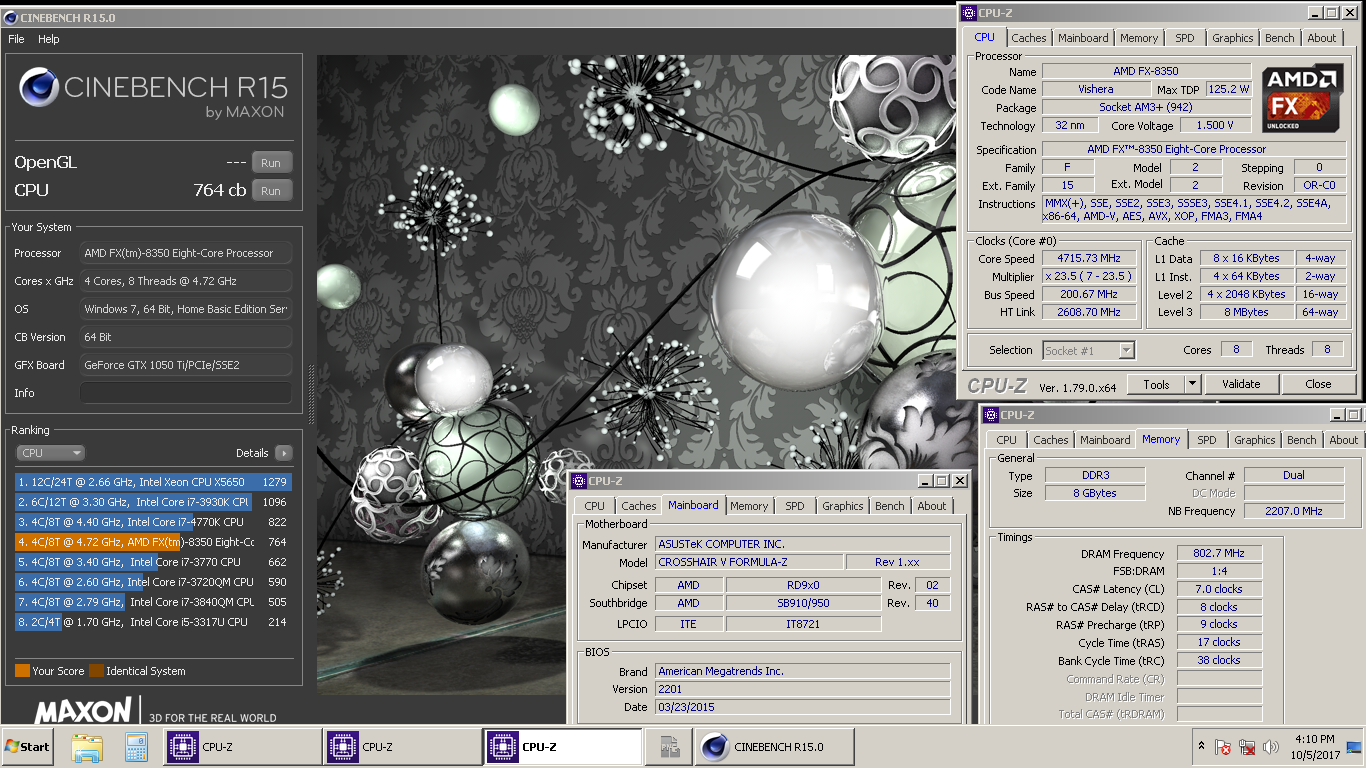Select About tab in CPU-Z Mainboard window
This screenshot has height=768, width=1366.
pyautogui.click(x=932, y=506)
